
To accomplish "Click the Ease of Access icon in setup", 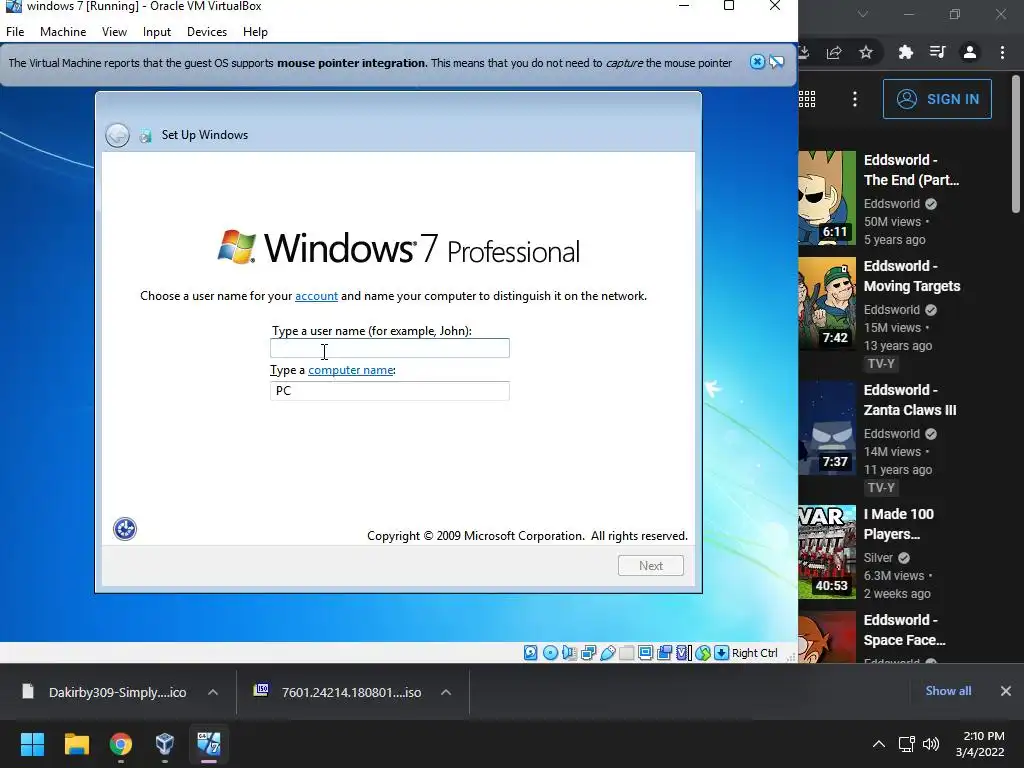I will [125, 529].
